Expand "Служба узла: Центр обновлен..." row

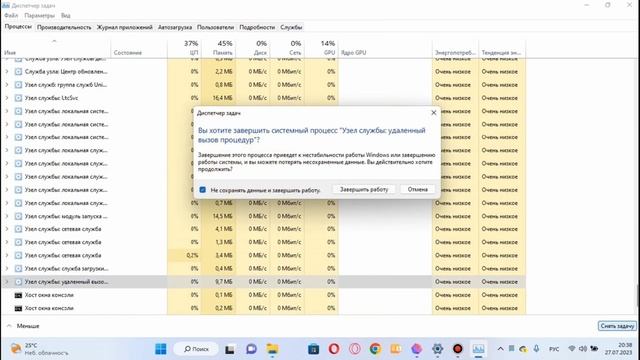7,71
